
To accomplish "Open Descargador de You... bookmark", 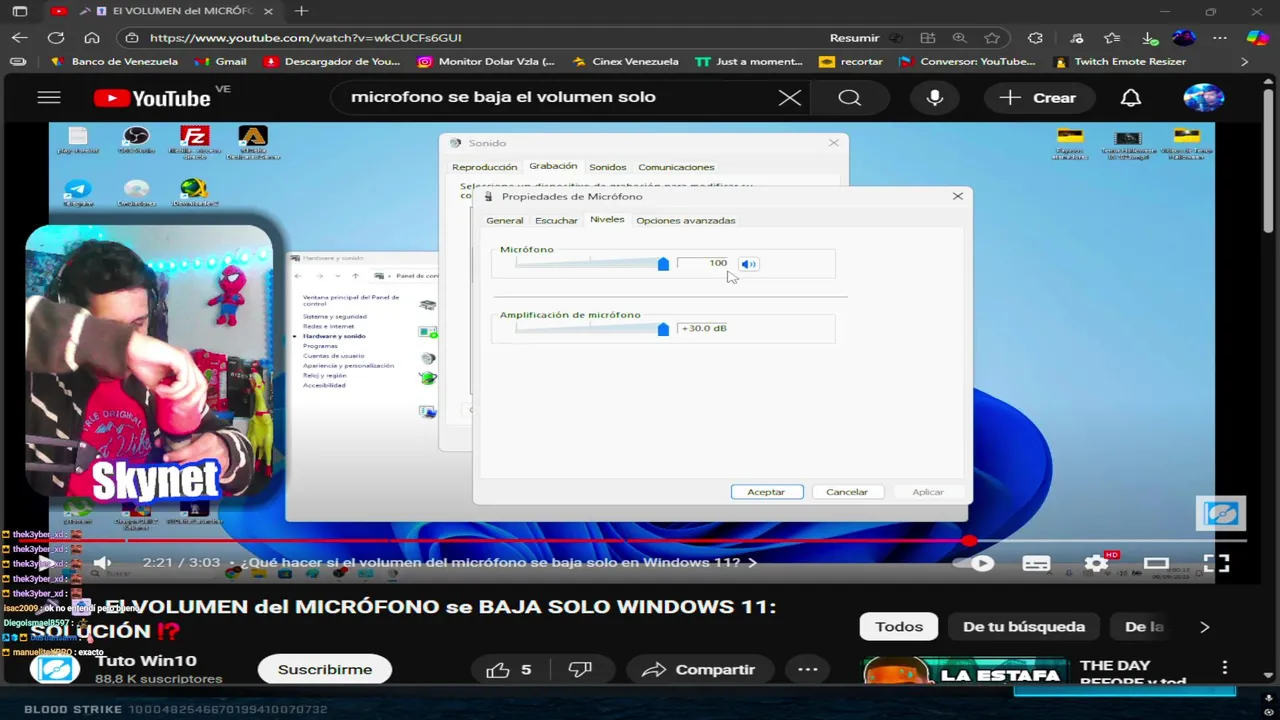I will pos(332,61).
